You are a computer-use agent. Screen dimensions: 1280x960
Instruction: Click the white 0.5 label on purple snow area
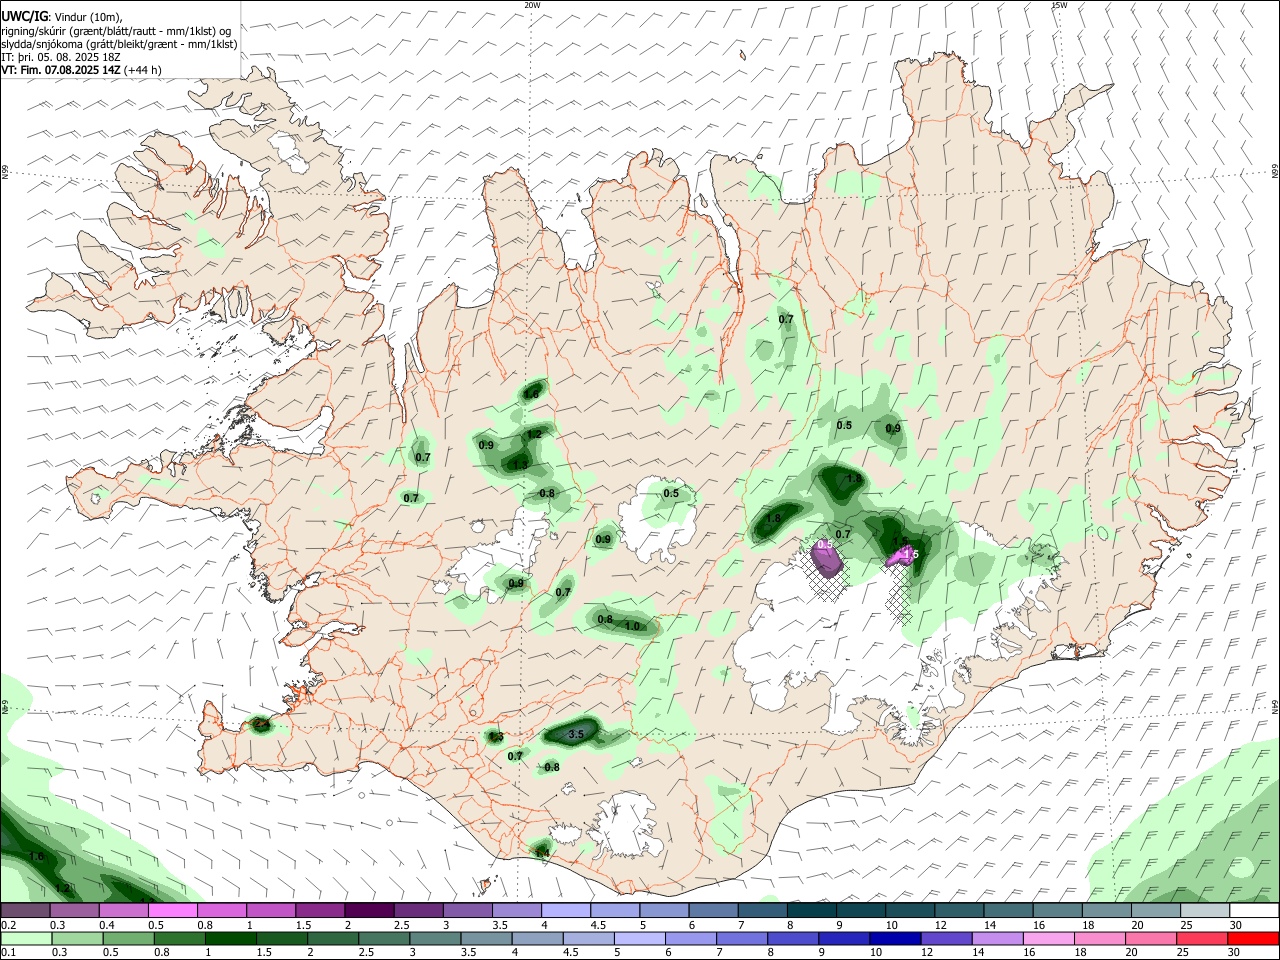(x=825, y=545)
